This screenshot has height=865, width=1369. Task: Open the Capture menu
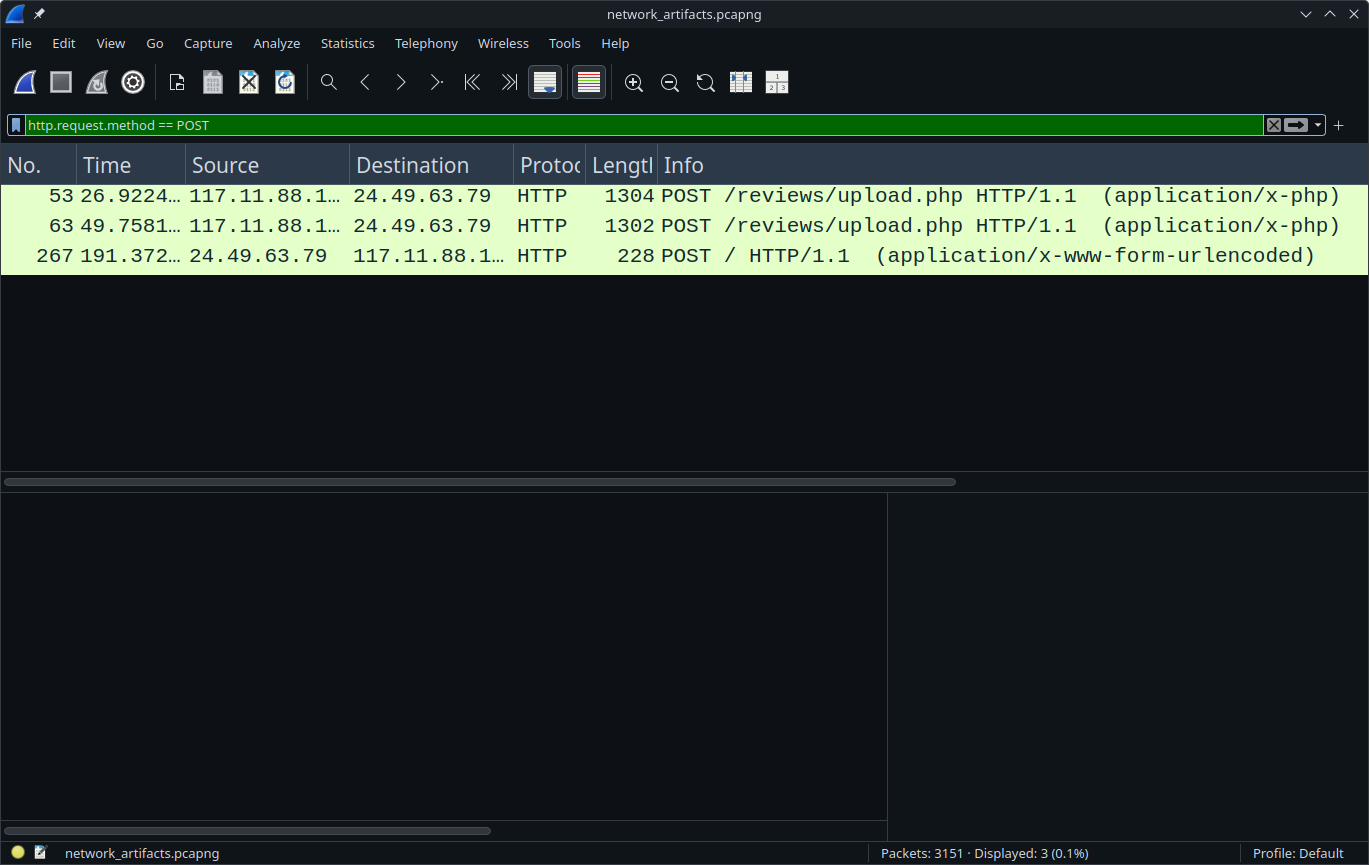tap(208, 43)
